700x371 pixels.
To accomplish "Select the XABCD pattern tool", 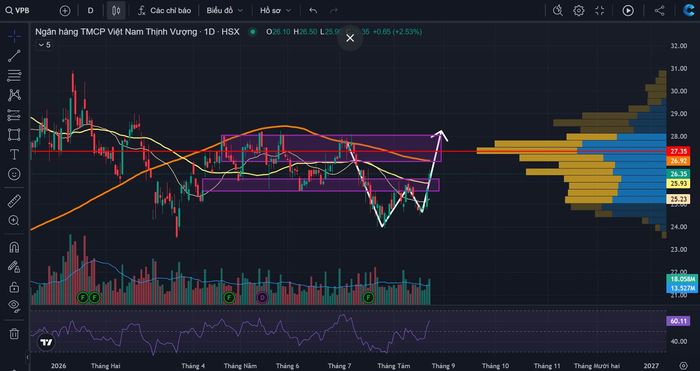I will tap(14, 95).
